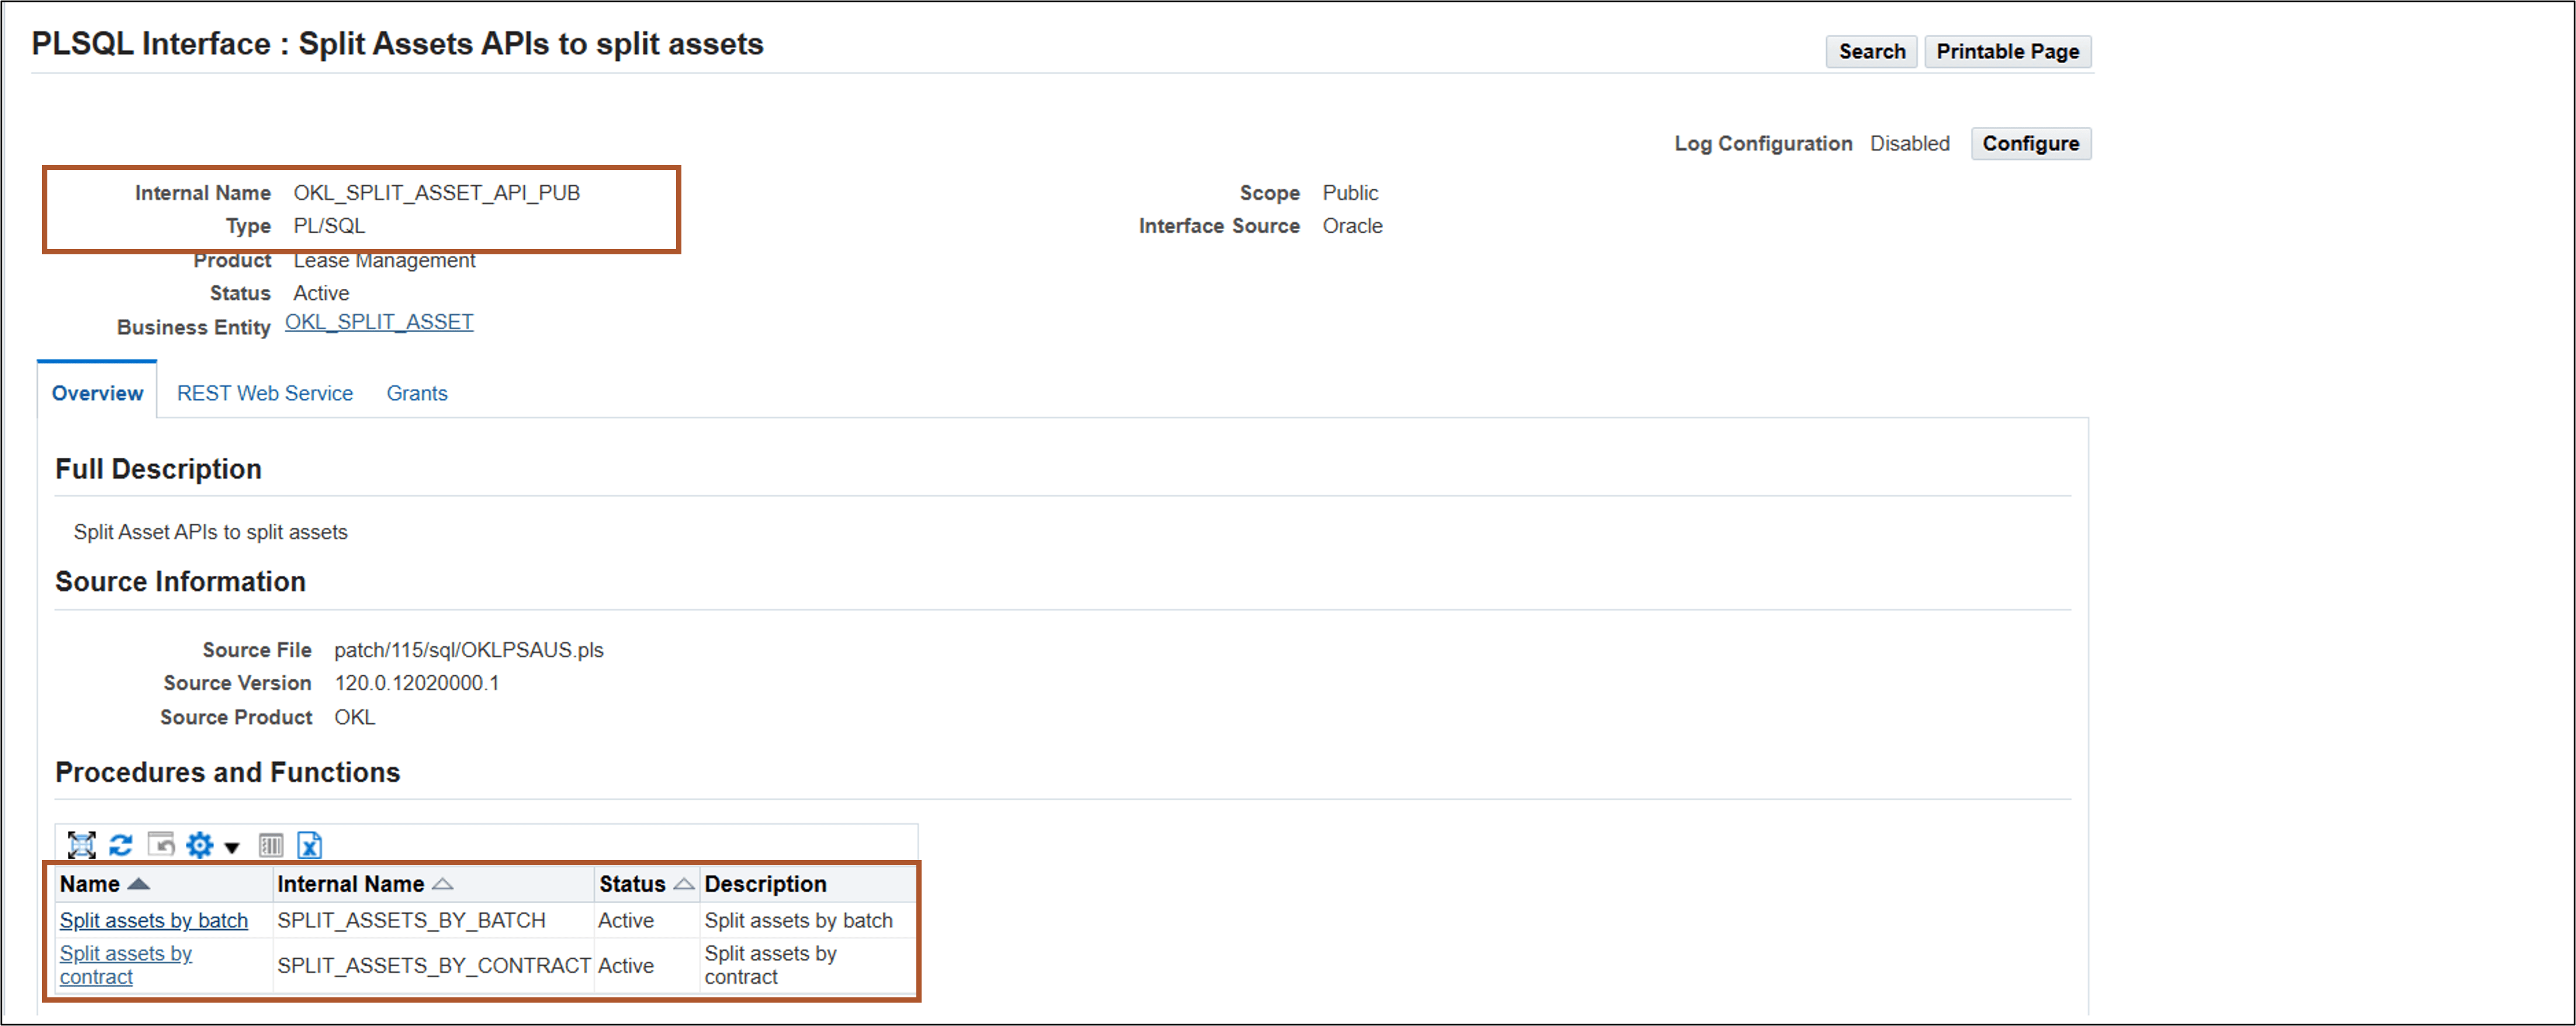Click Configure next to Log Configuration
2576x1026 pixels.
coord(2030,143)
